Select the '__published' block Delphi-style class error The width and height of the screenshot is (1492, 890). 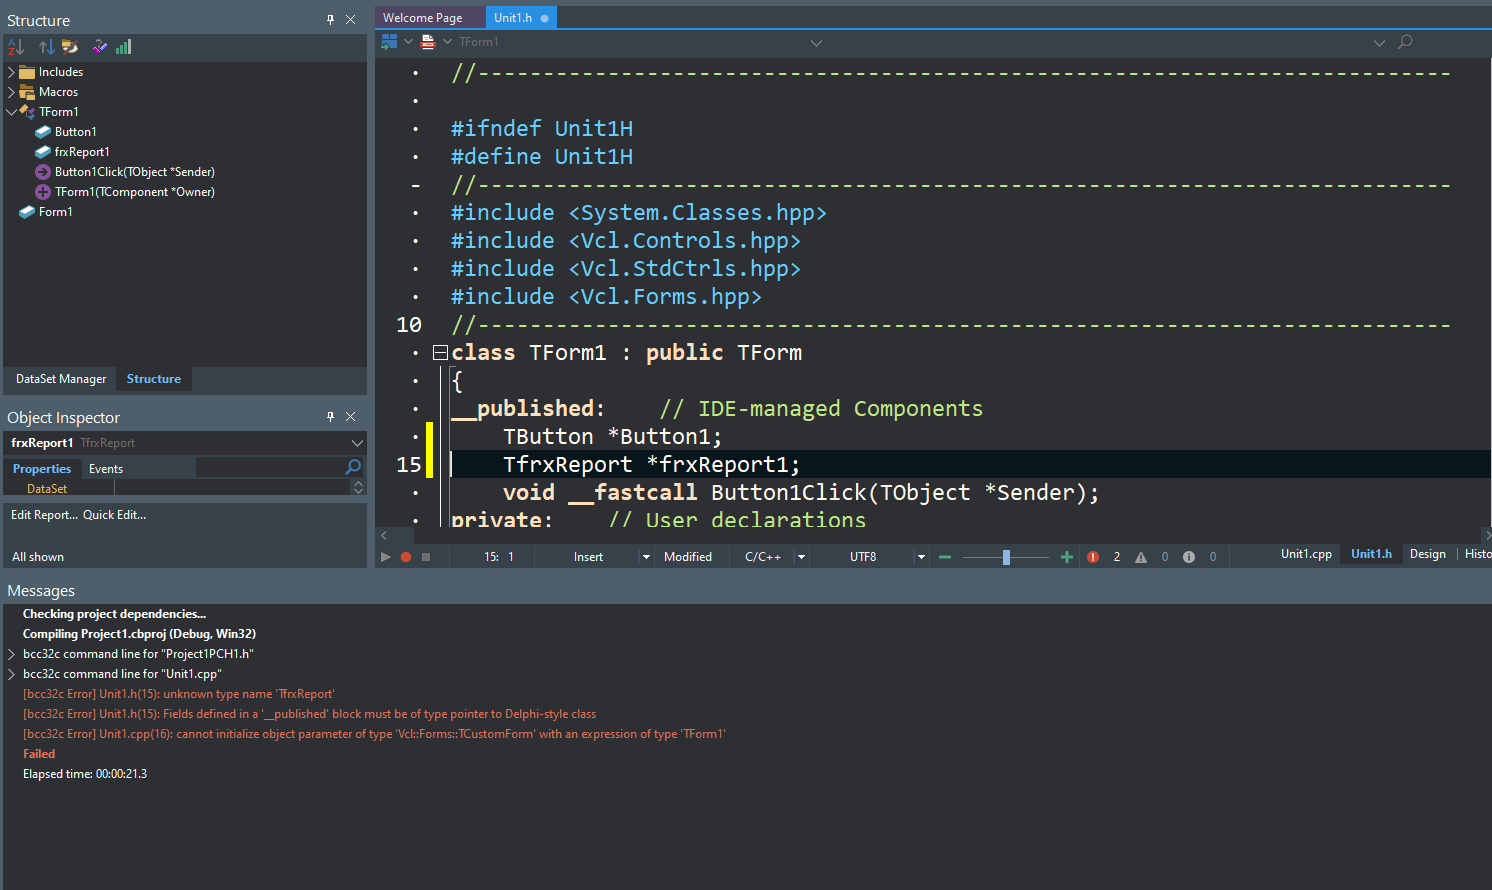pyautogui.click(x=309, y=714)
